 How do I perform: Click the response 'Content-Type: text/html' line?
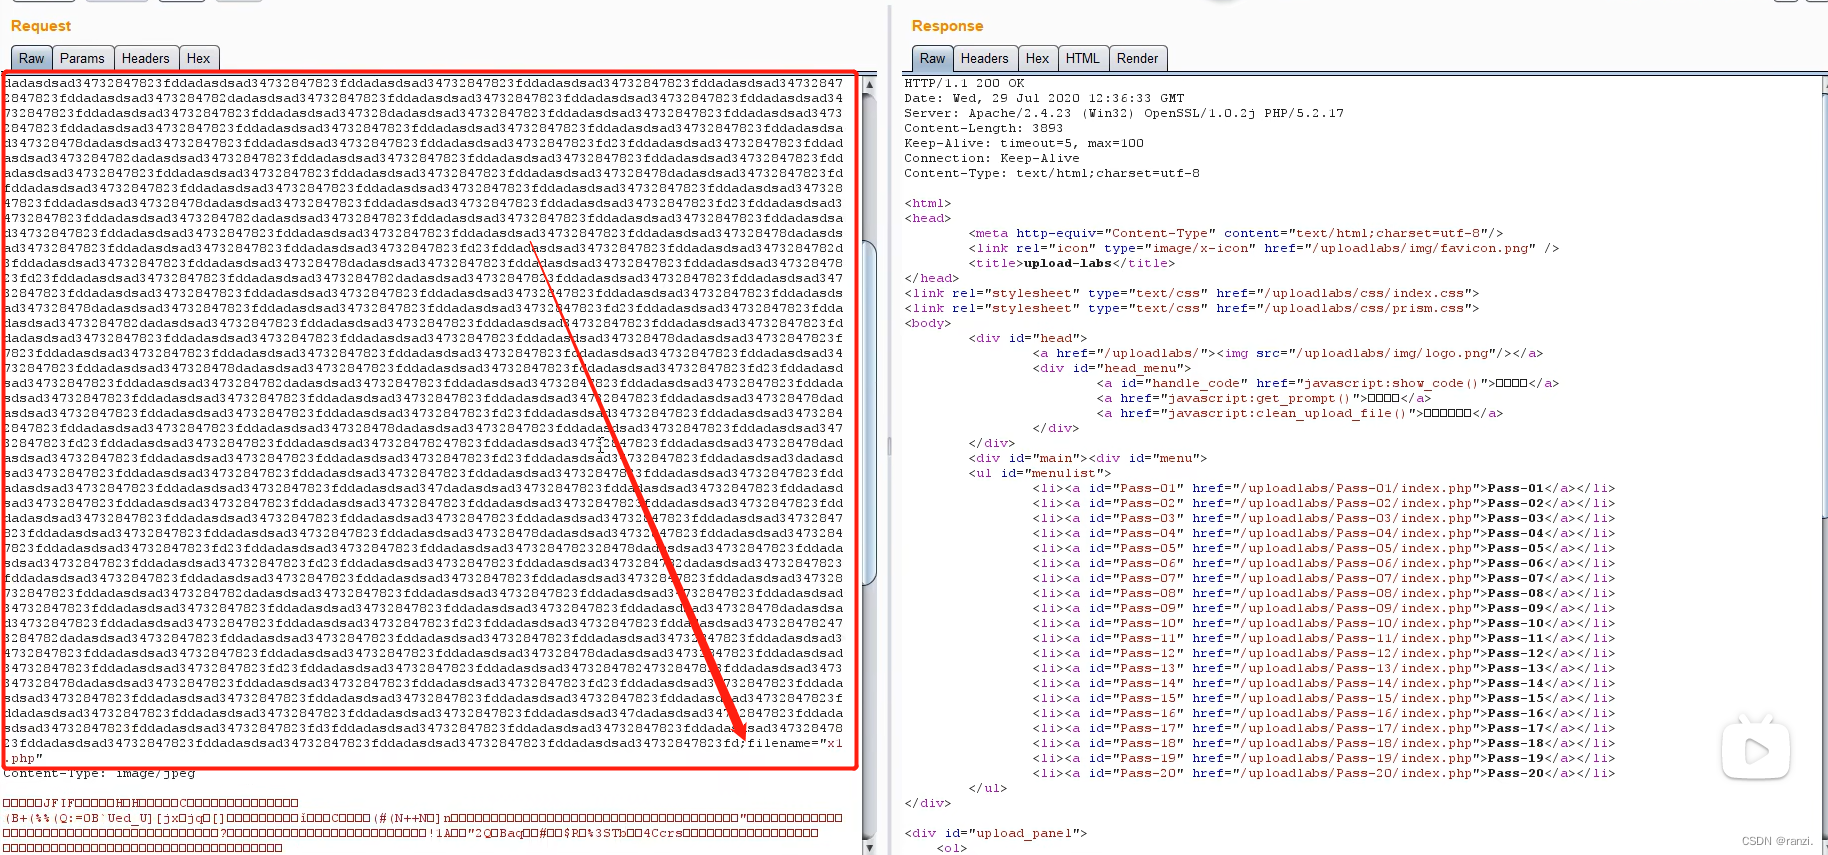tap(1052, 174)
